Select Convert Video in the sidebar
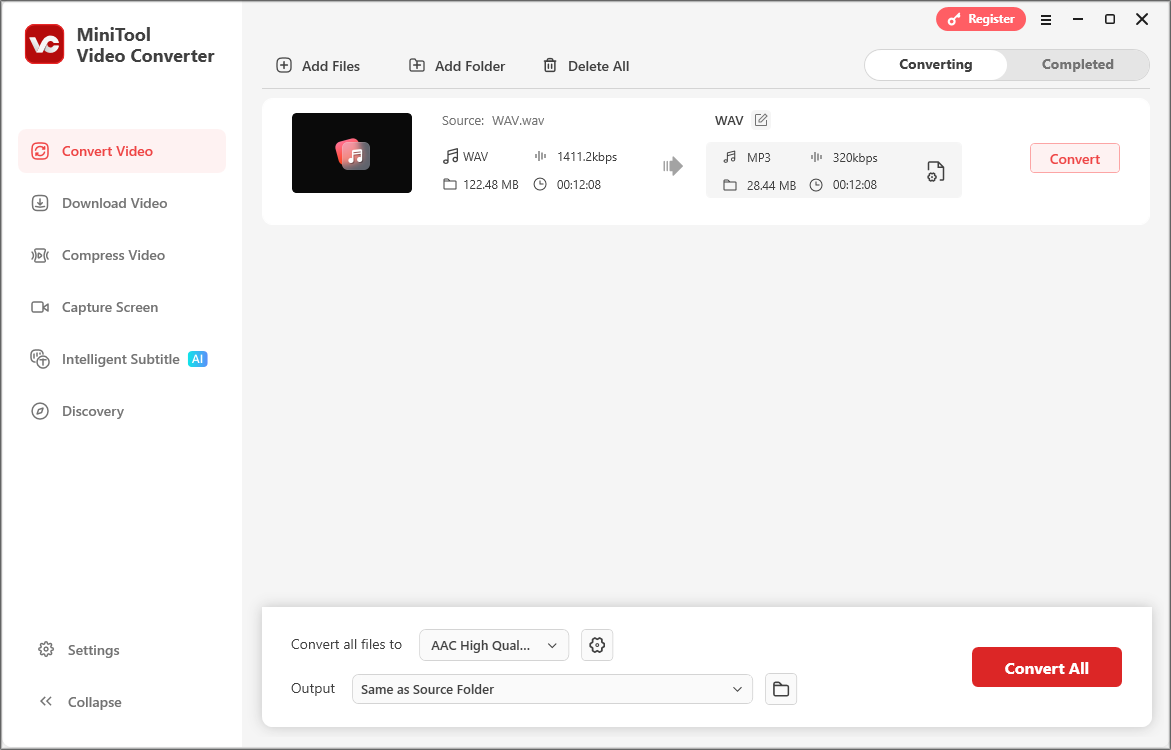 pos(106,151)
